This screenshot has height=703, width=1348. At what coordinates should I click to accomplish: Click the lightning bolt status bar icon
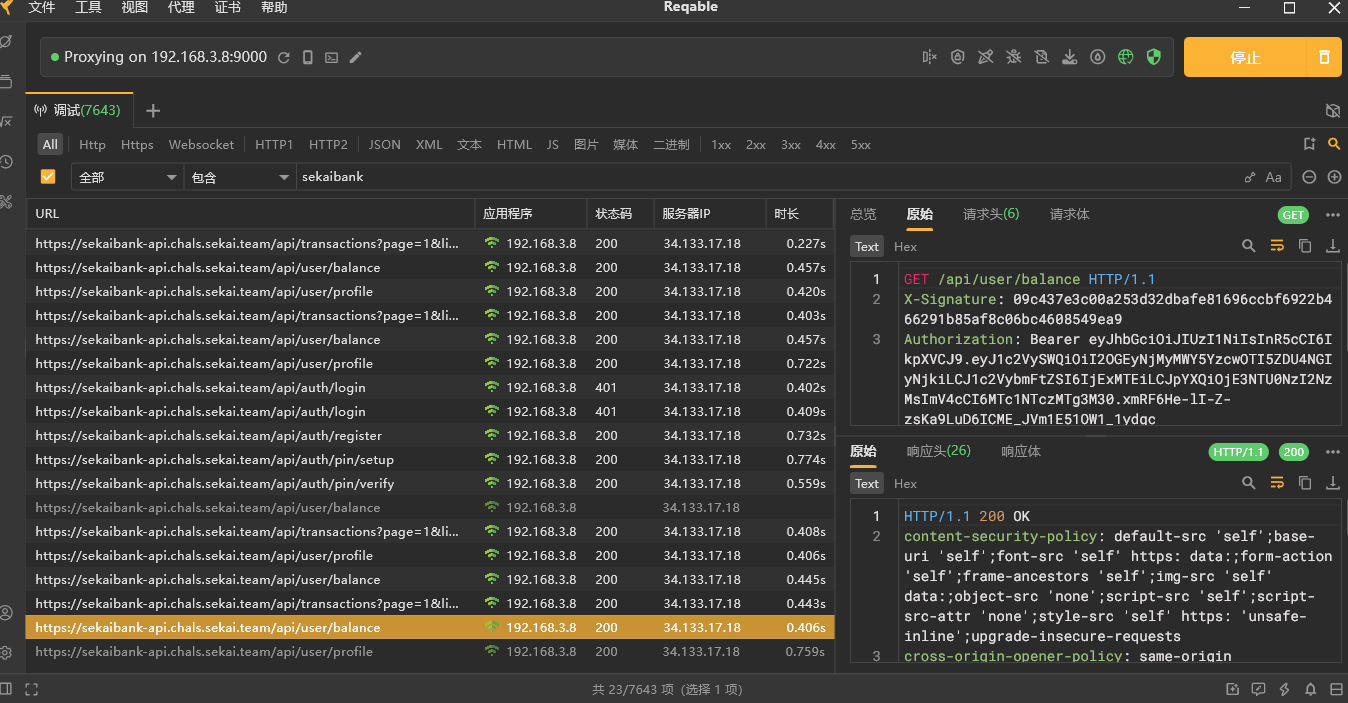click(1284, 689)
